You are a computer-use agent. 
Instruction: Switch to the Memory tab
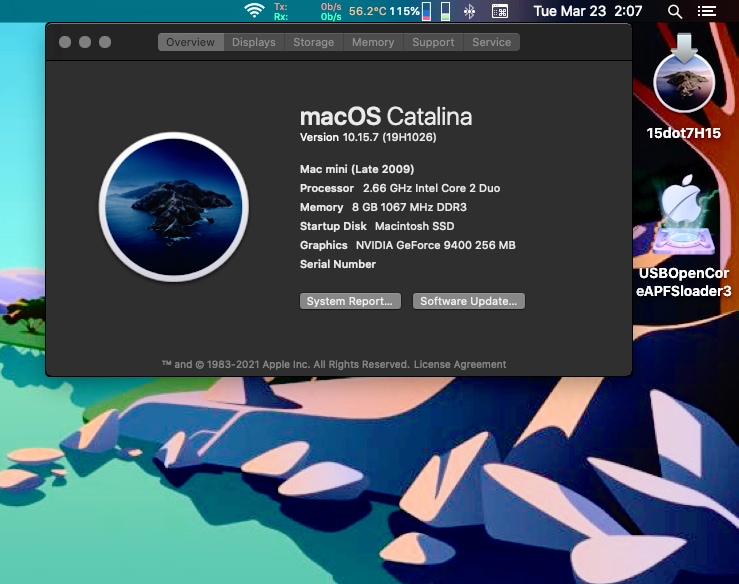click(373, 42)
